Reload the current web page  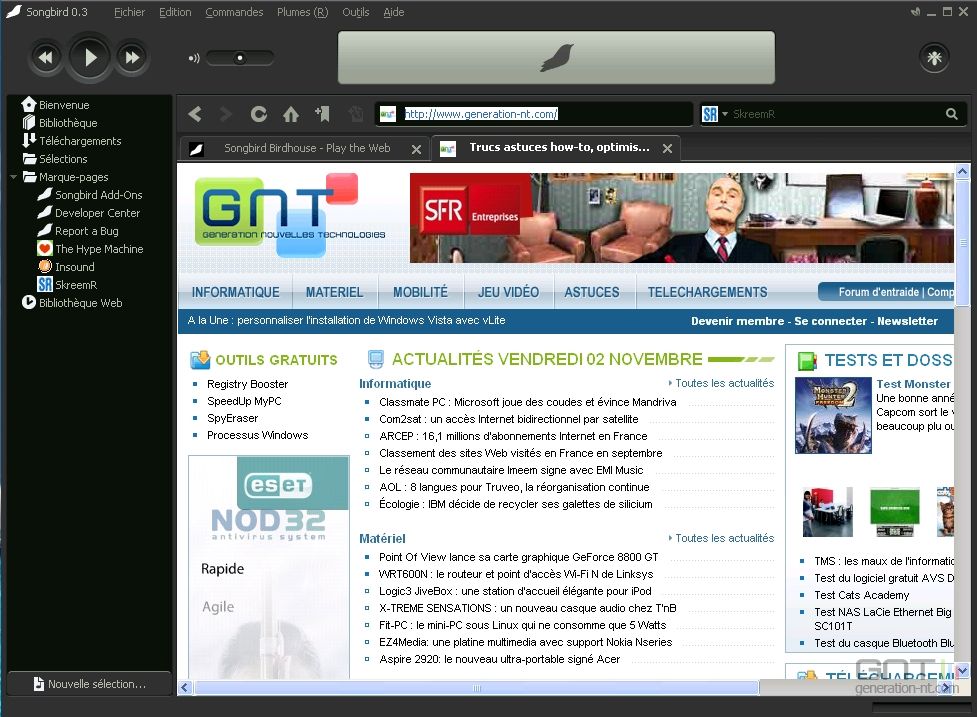pos(259,114)
